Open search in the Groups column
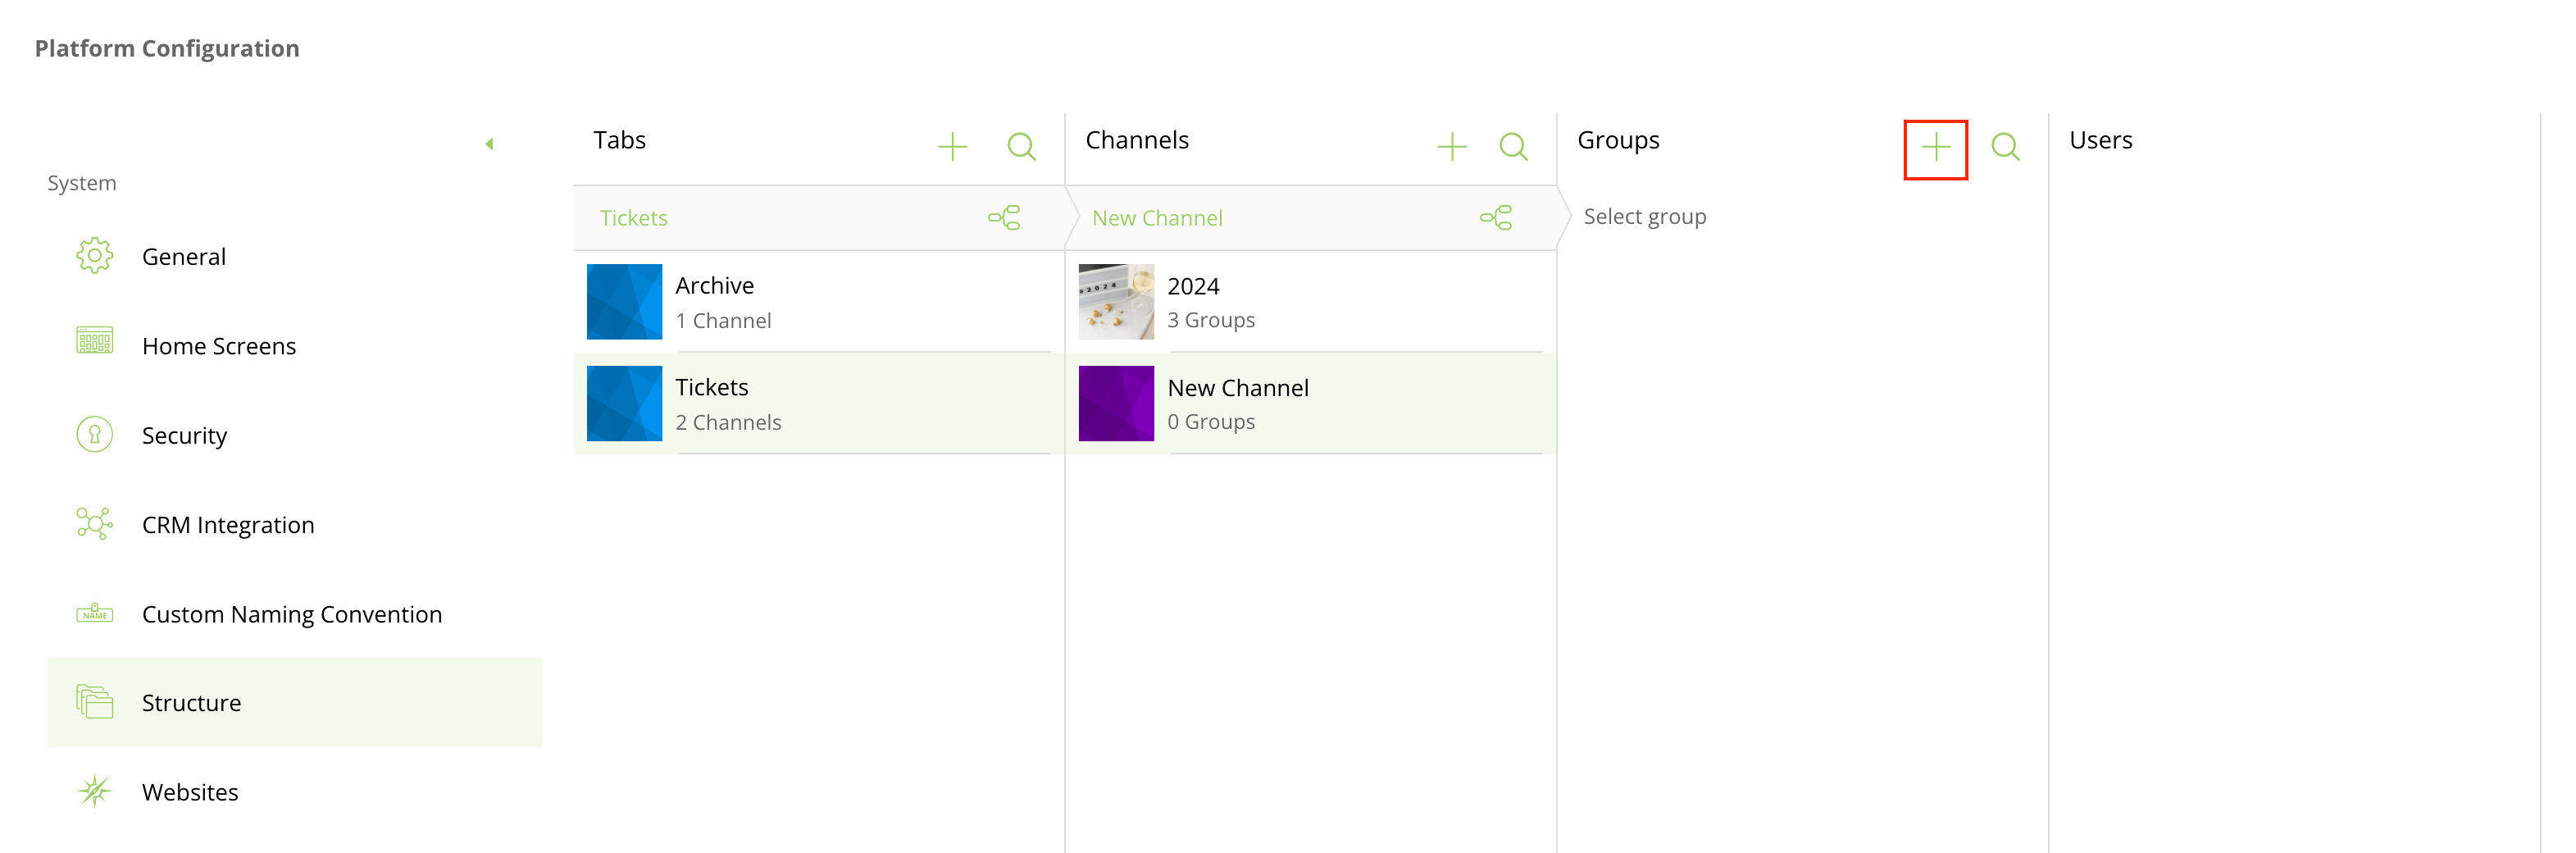This screenshot has width=2576, height=853. click(x=2004, y=148)
